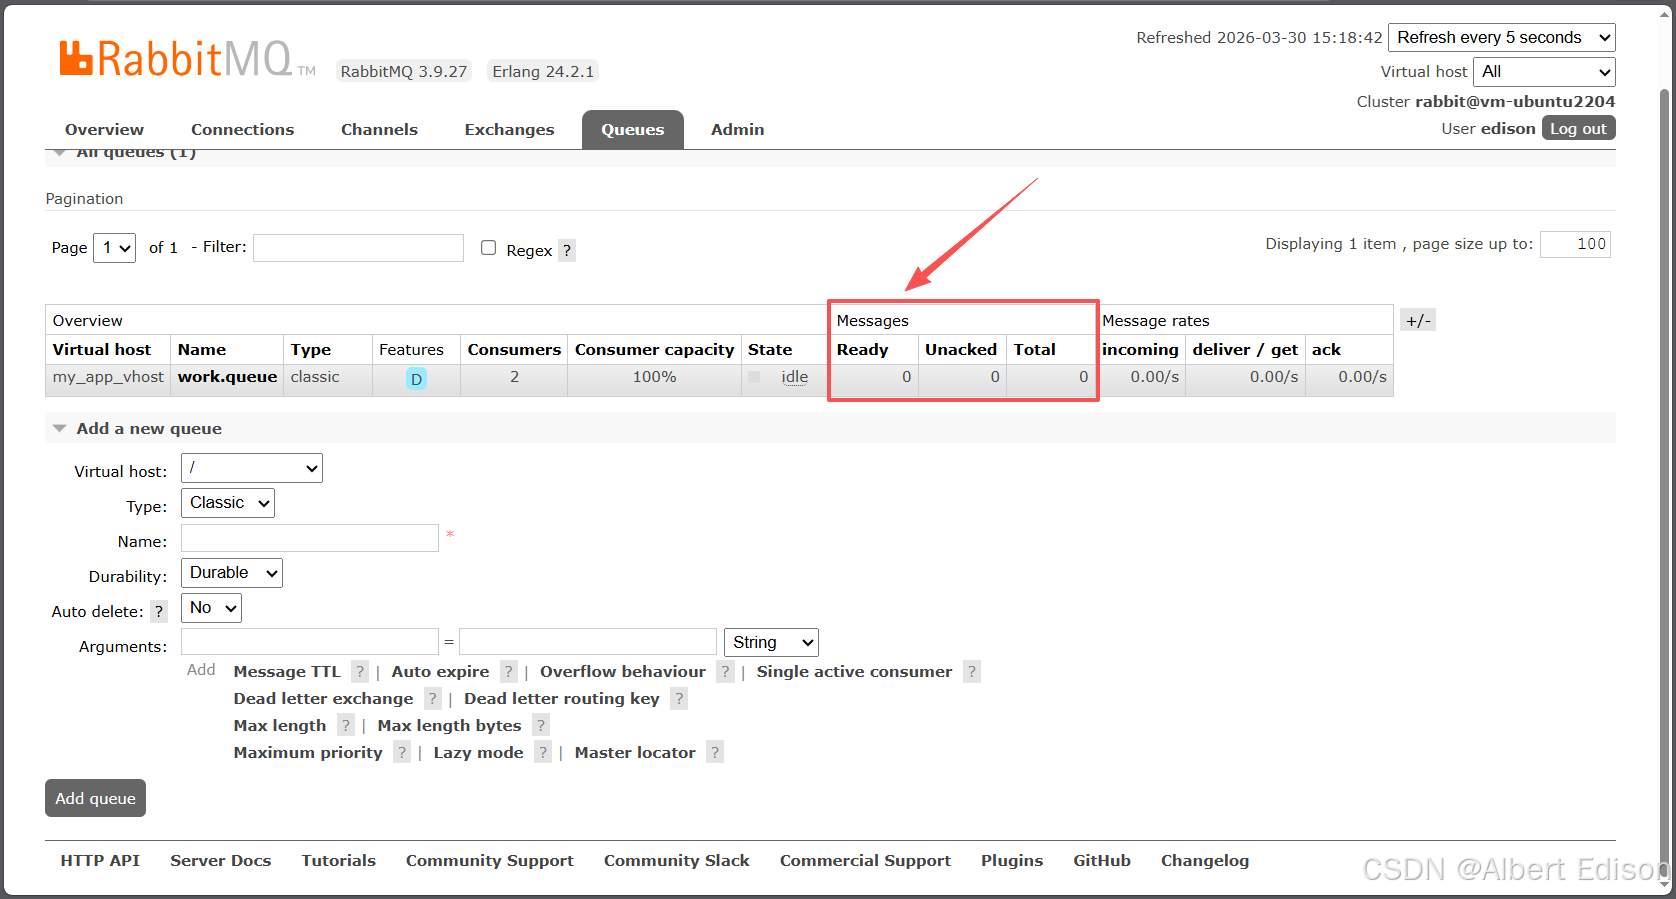The image size is (1676, 899).
Task: Open help for Regex filter
Action: pyautogui.click(x=567, y=250)
